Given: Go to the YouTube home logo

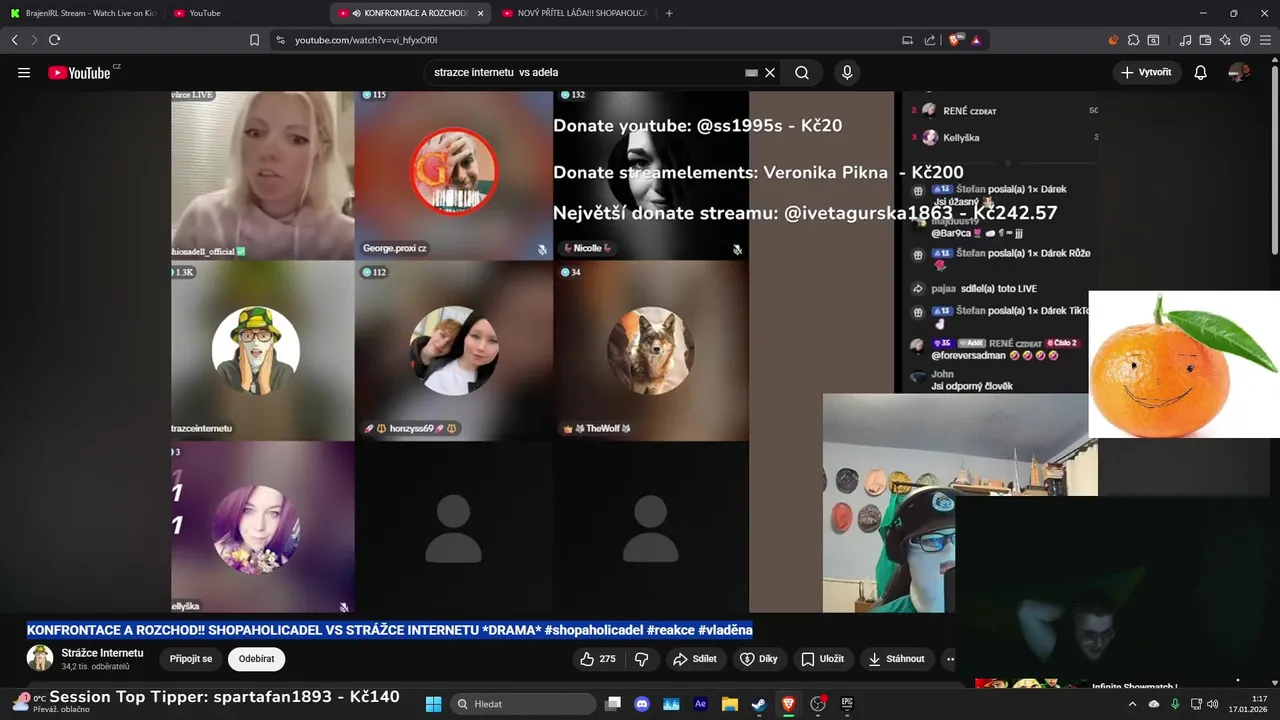Looking at the screenshot, I should pyautogui.click(x=82, y=72).
